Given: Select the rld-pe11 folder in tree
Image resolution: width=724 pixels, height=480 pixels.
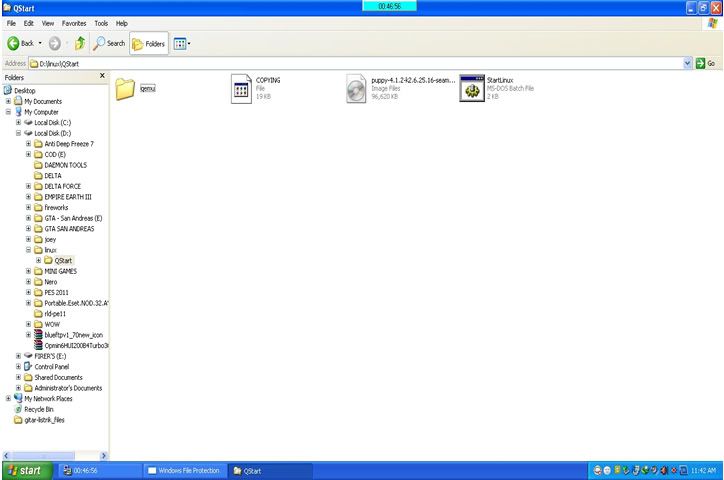Looking at the screenshot, I should [x=55, y=313].
